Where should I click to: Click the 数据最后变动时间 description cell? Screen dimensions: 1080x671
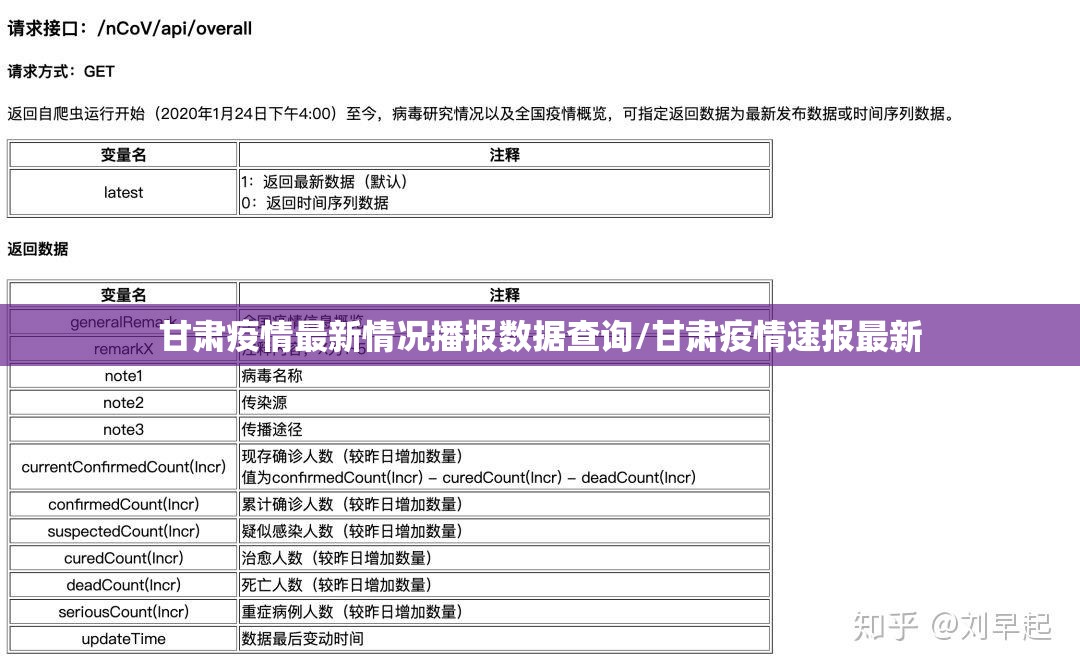coord(302,639)
